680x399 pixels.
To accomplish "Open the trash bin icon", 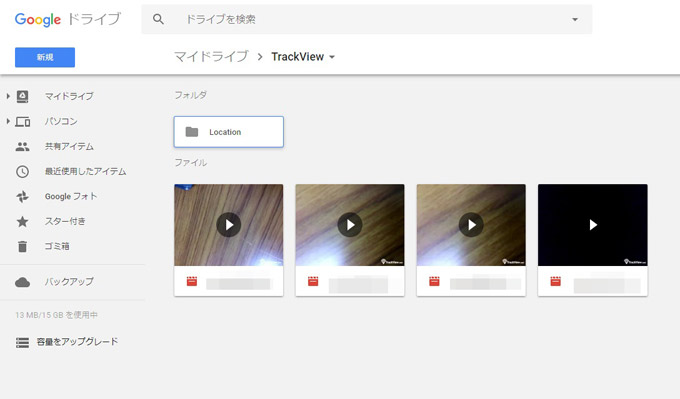I will click(23, 246).
